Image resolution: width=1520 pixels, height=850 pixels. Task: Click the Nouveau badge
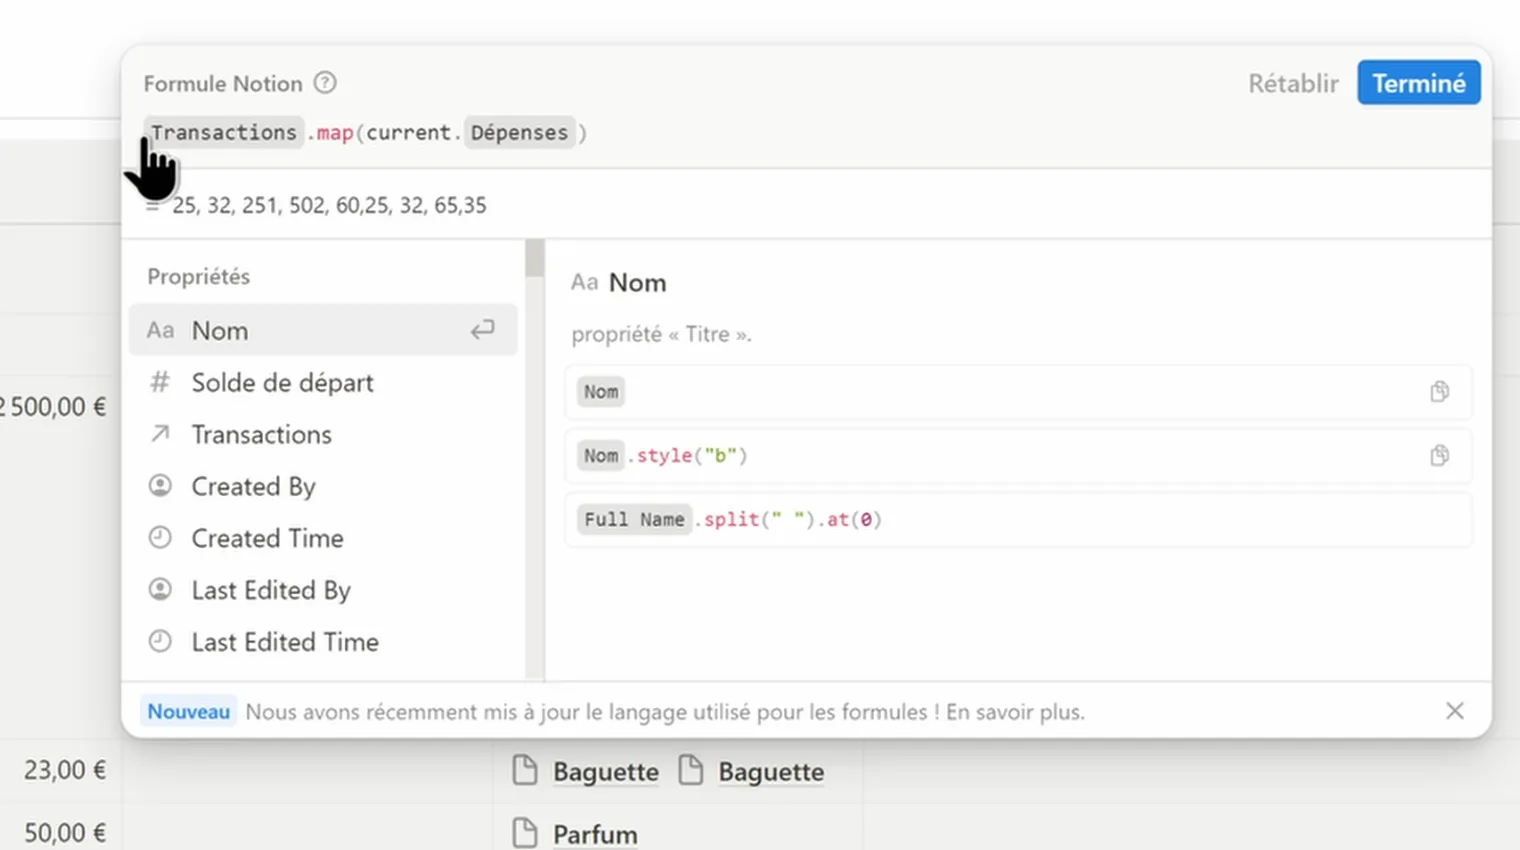coord(188,711)
